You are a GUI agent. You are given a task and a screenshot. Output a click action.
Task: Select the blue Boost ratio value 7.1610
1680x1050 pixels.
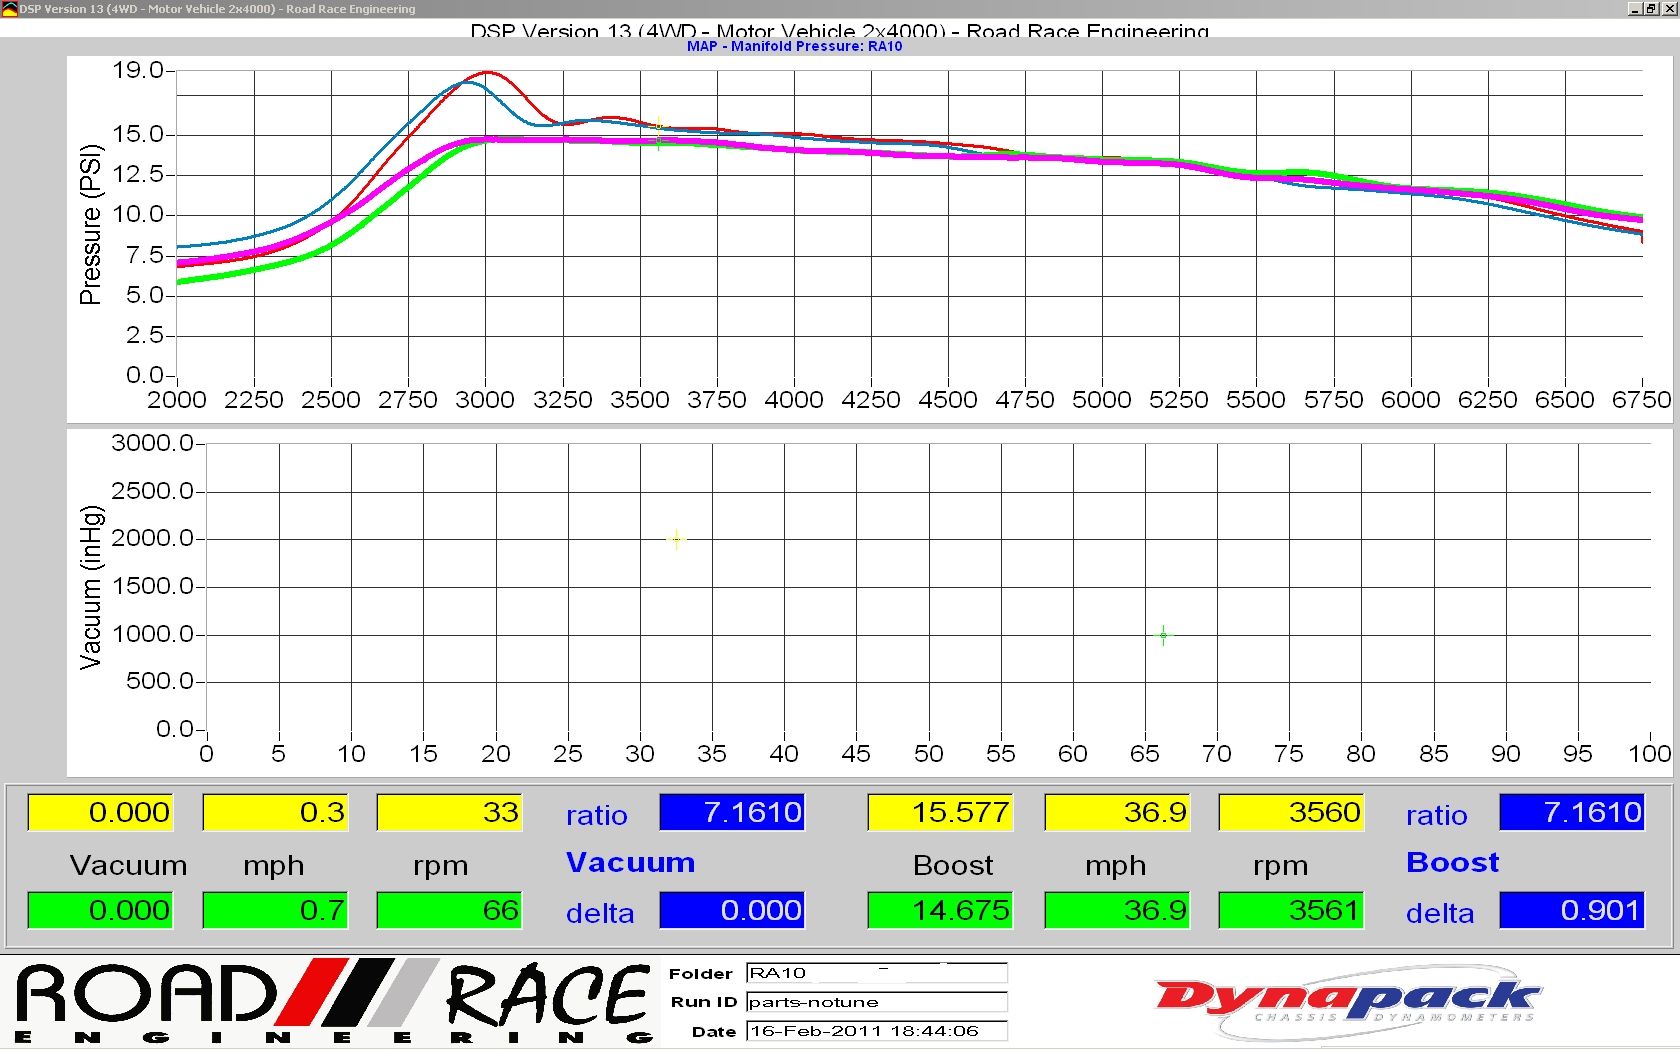(1572, 812)
